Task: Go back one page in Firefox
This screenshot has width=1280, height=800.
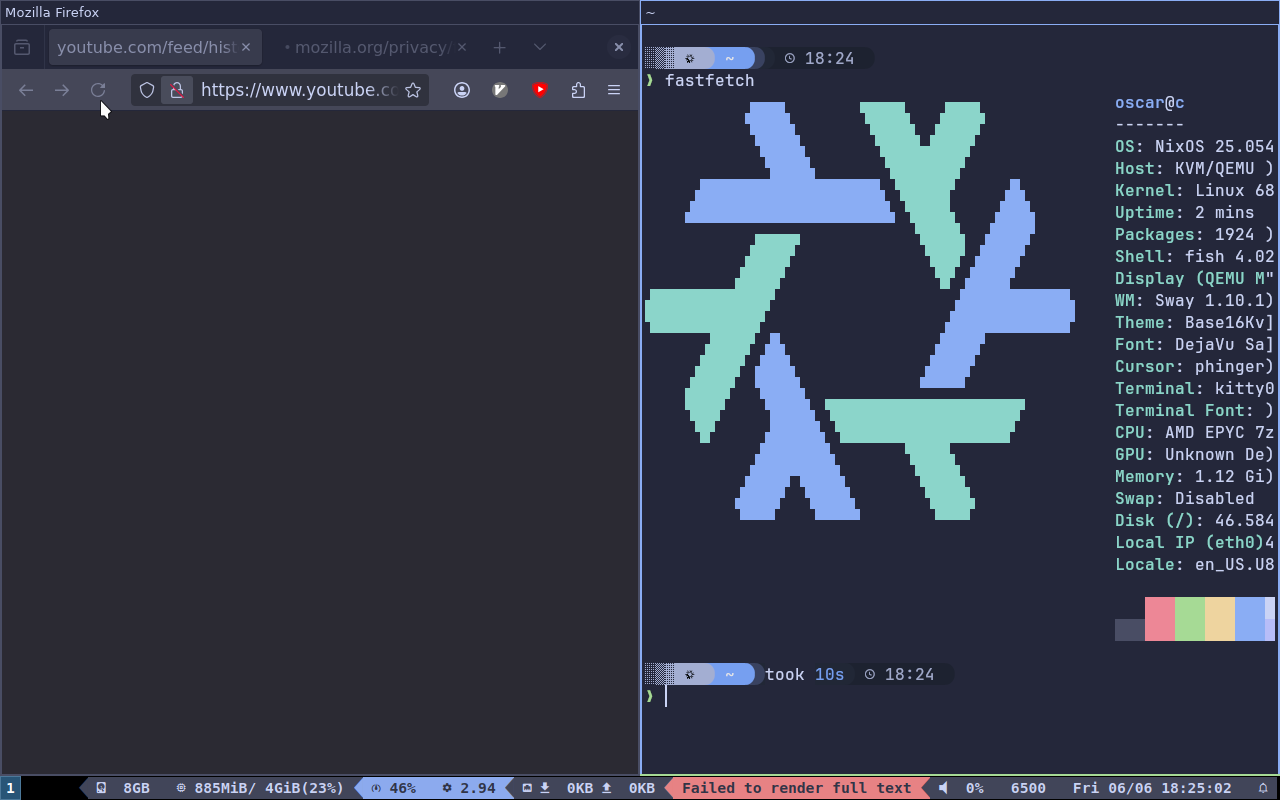Action: (x=26, y=90)
